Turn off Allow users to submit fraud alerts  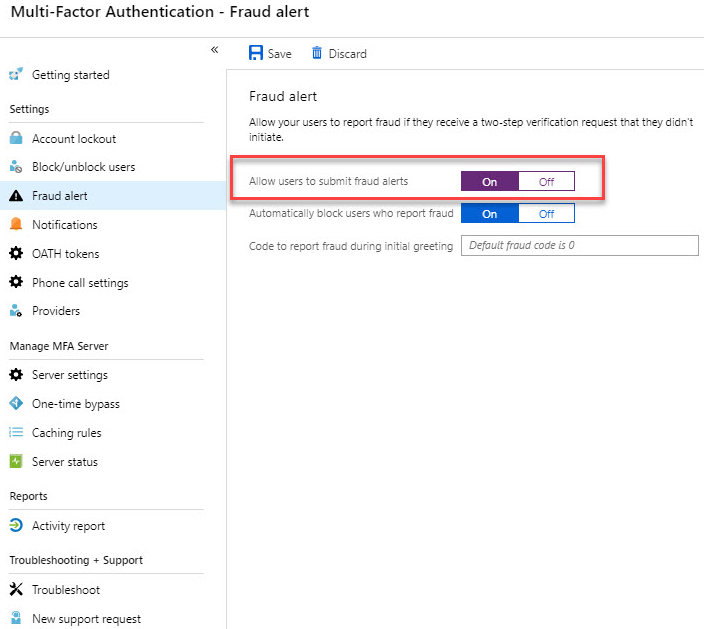pos(546,181)
